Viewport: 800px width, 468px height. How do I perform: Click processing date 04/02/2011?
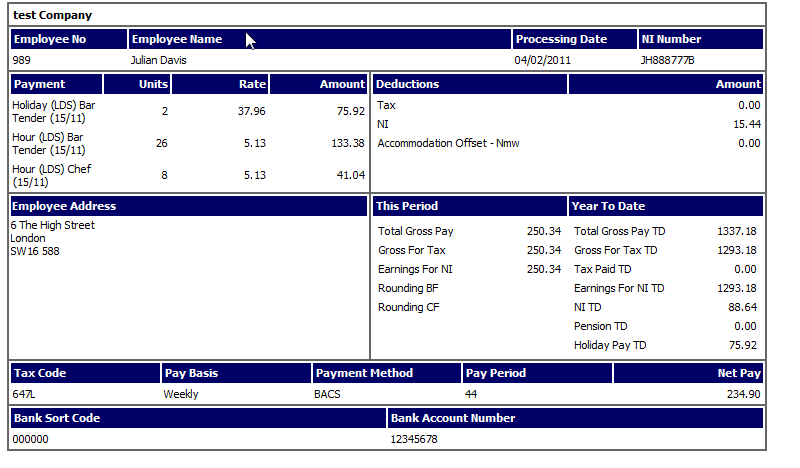542,60
